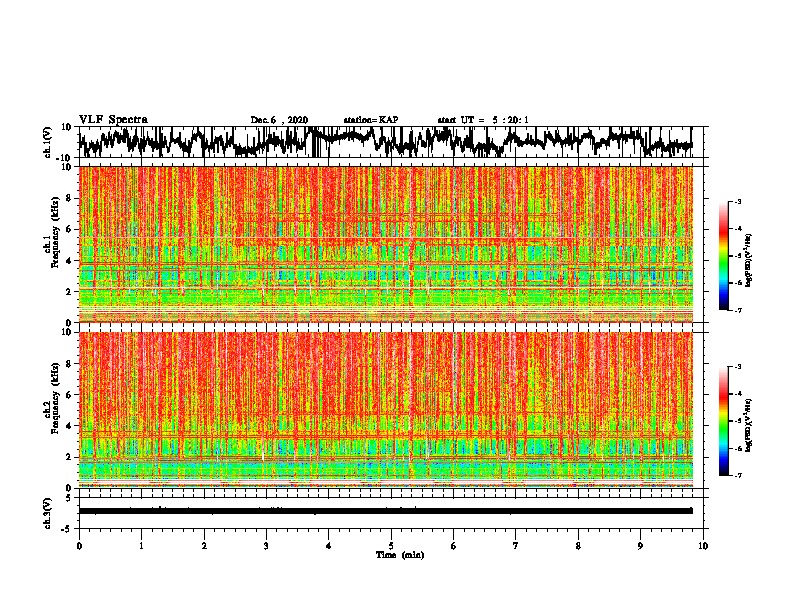Image resolution: width=792 pixels, height=612 pixels.
Task: Select the log(PSD) label beside ch.1 colorbar
Action: (749, 260)
